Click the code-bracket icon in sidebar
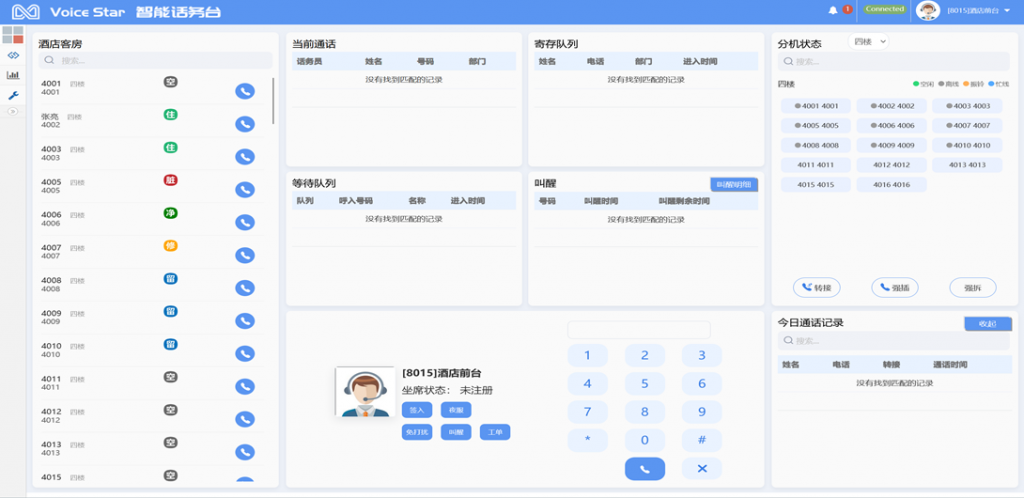Viewport: 1024px width, 498px height. 13,55
